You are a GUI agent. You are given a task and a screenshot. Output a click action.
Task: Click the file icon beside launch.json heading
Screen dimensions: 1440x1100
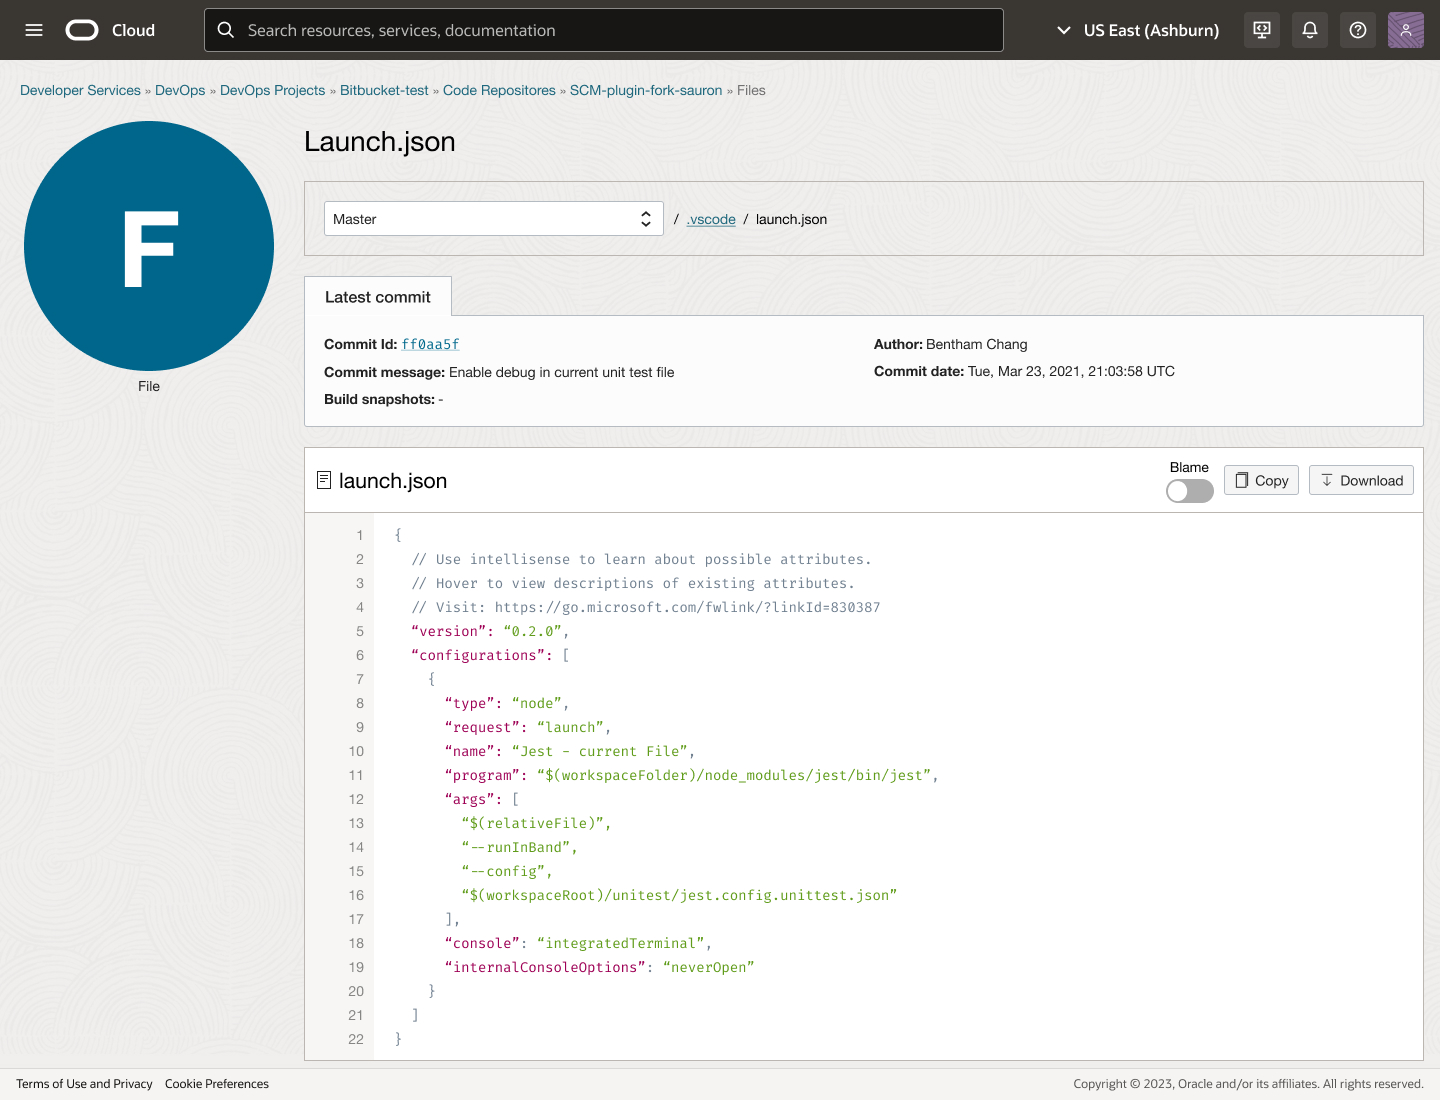tap(324, 481)
